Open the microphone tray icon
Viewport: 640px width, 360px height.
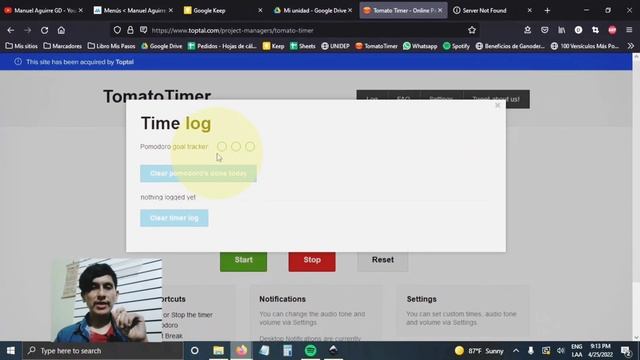(531, 351)
